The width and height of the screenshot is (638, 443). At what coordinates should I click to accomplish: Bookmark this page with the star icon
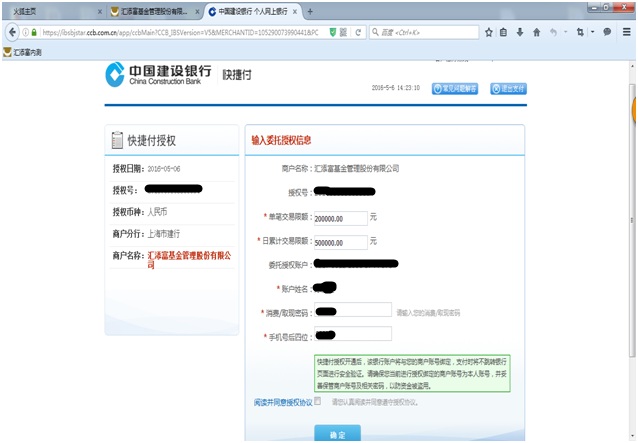coord(489,32)
